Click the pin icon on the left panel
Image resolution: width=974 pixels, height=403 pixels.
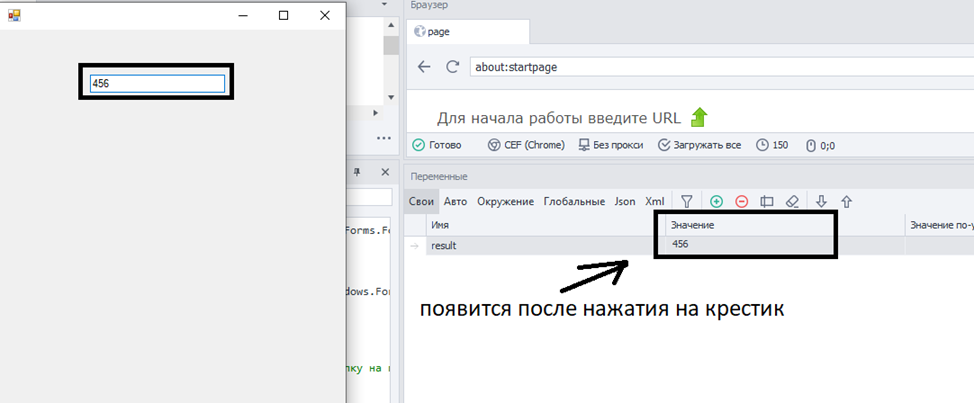(358, 172)
